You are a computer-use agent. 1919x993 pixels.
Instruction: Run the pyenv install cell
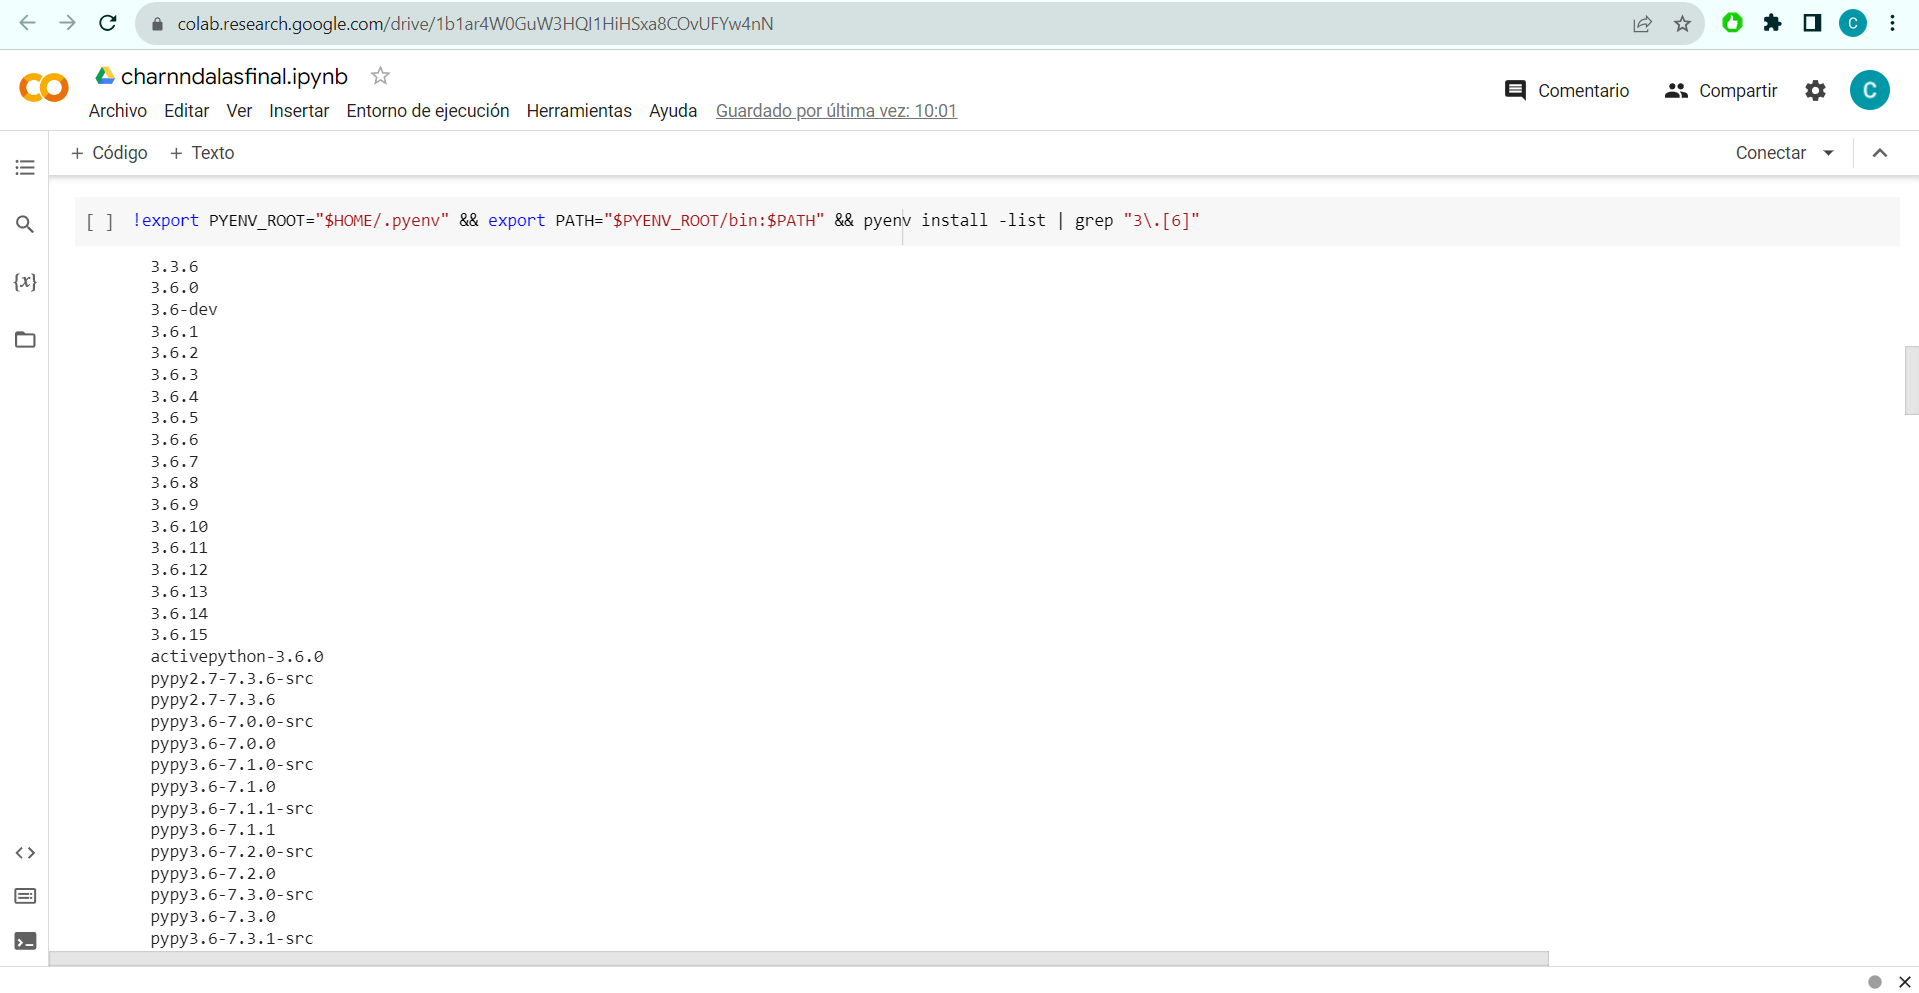(x=100, y=222)
